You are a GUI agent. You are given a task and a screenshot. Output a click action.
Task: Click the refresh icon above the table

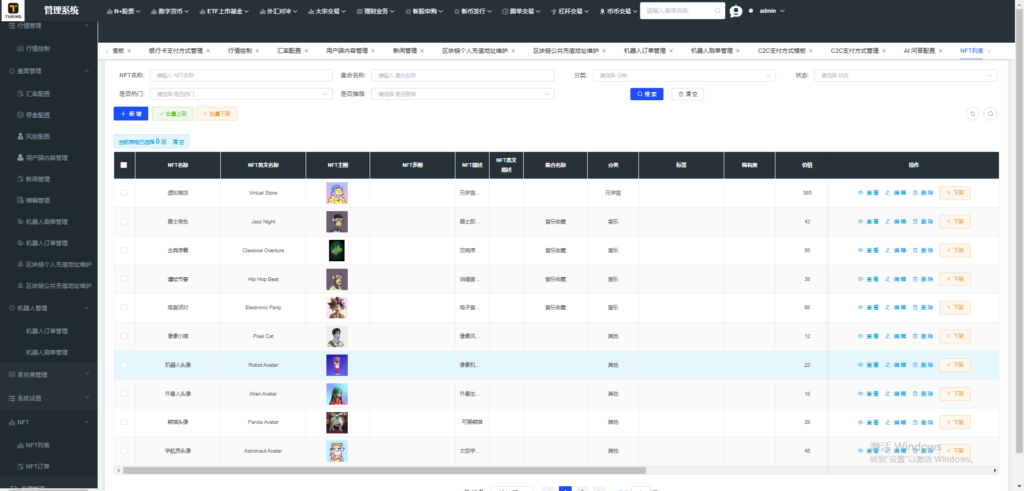coord(972,114)
